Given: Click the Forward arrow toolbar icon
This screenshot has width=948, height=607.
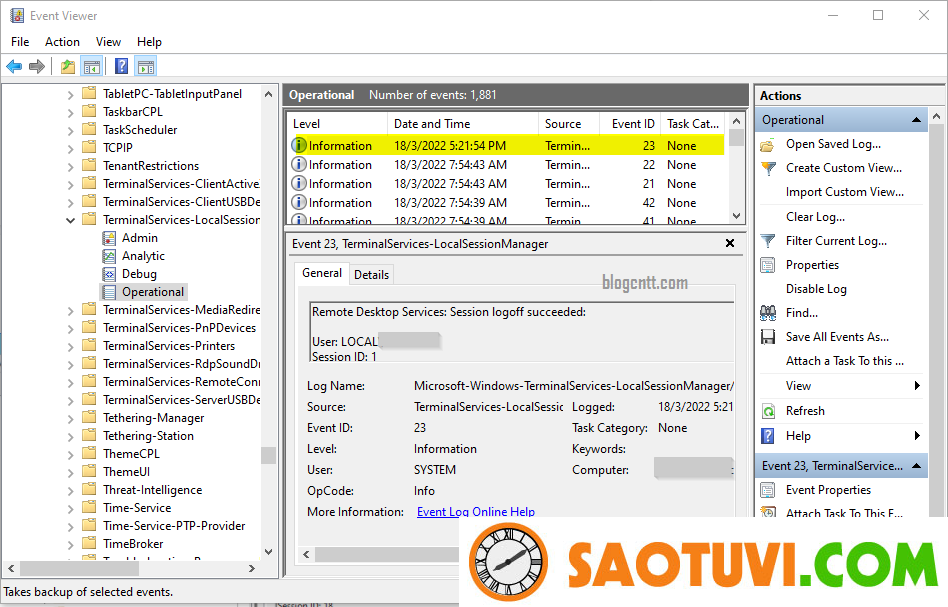Looking at the screenshot, I should point(37,67).
